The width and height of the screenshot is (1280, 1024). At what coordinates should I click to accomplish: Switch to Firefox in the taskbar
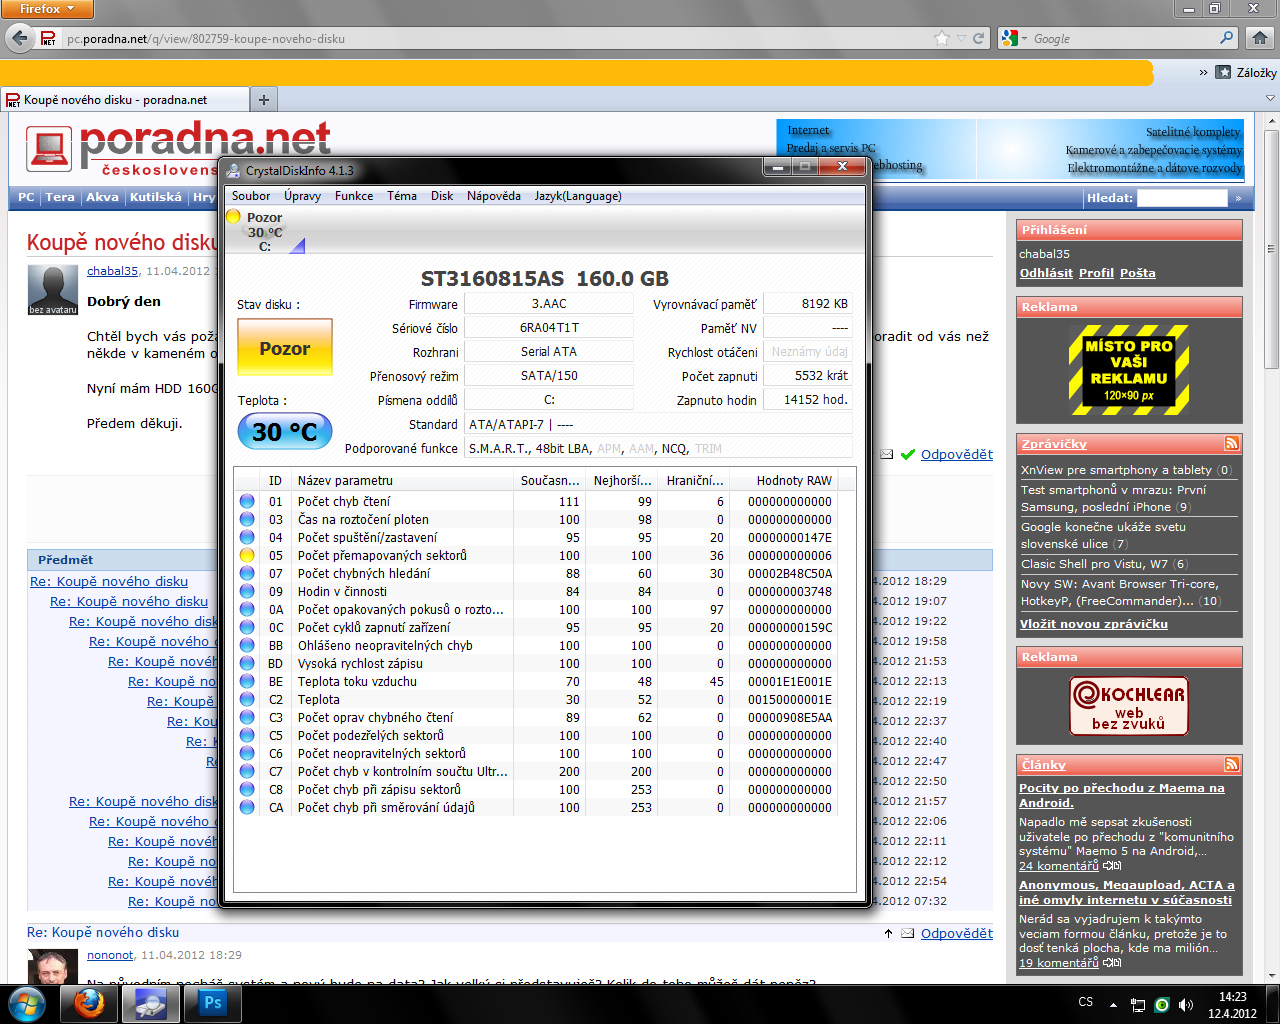pyautogui.click(x=89, y=1003)
